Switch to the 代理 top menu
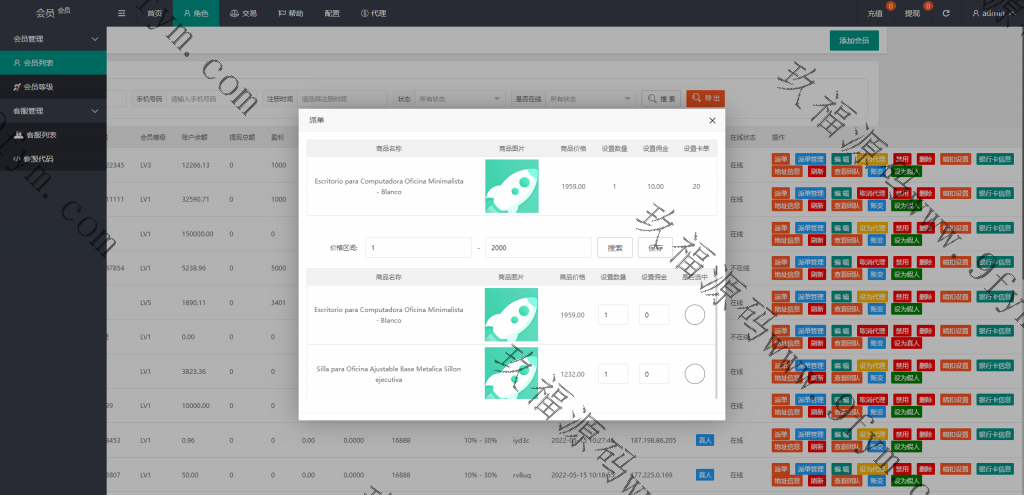 372,13
